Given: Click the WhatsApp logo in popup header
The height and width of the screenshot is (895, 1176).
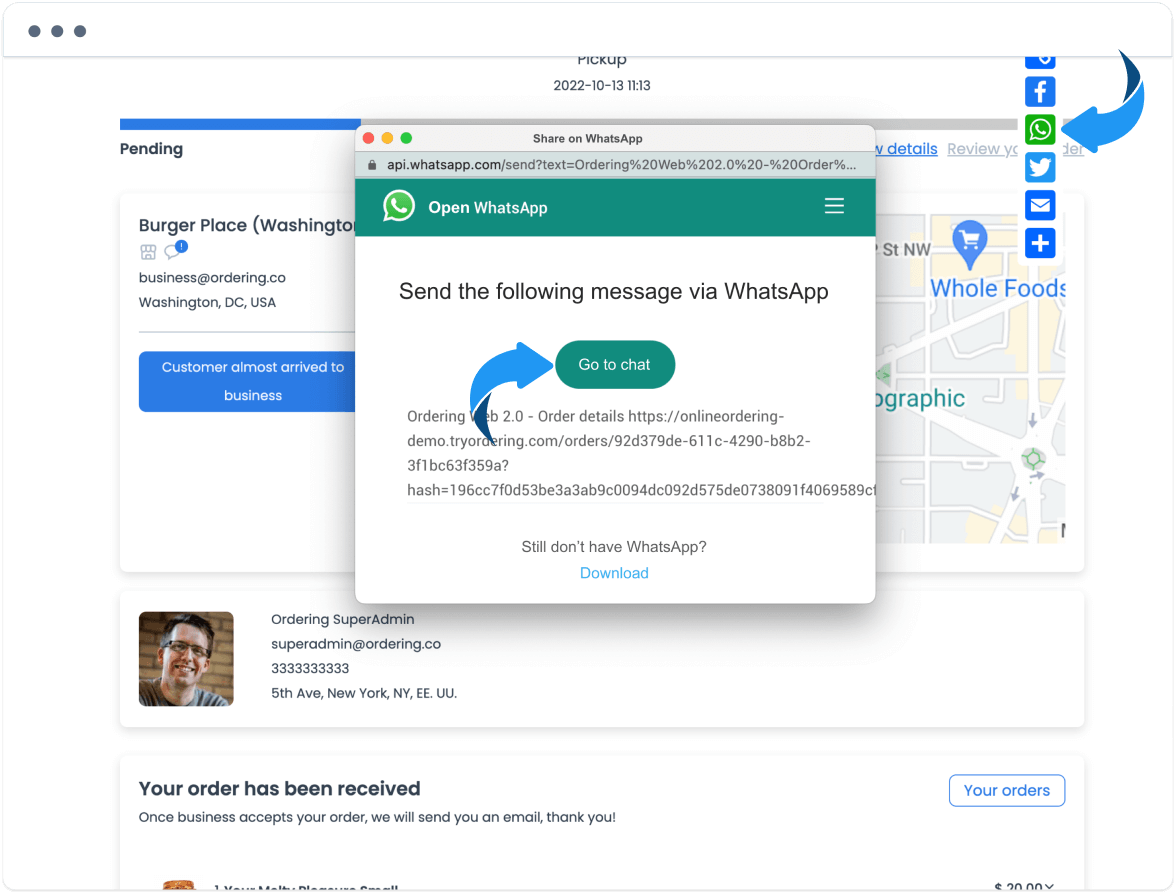Looking at the screenshot, I should (x=399, y=206).
